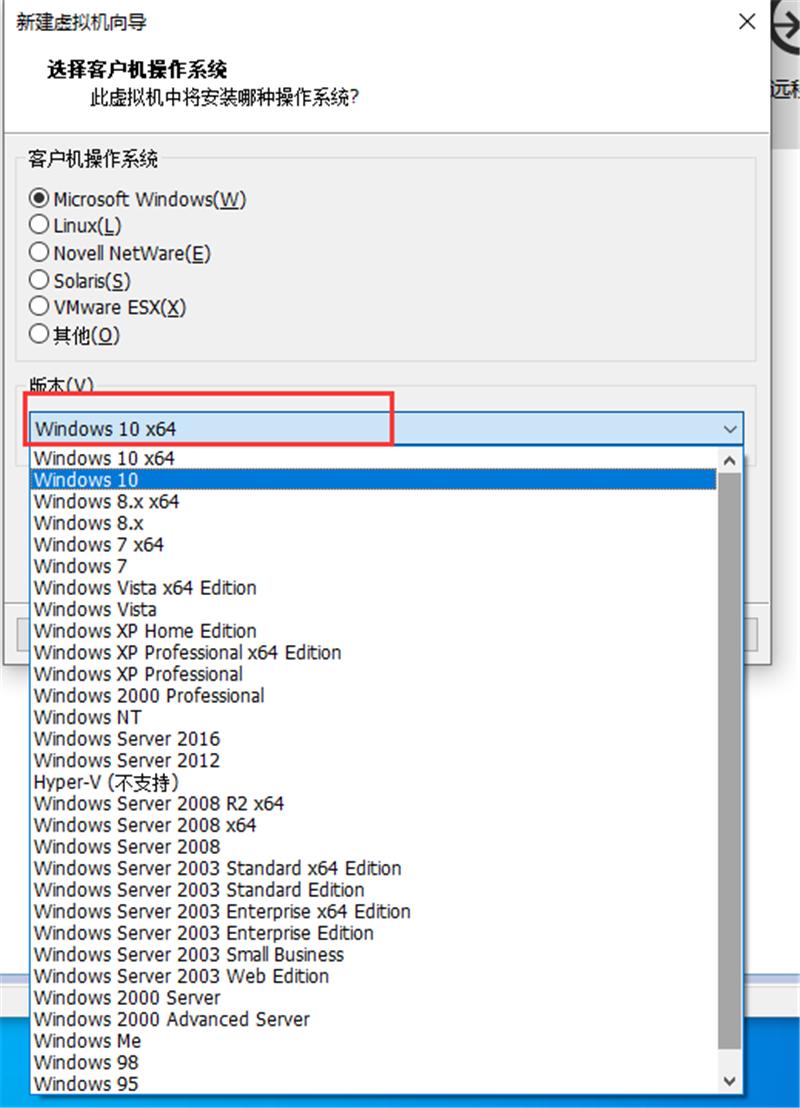Choose Windows 10 x64 from the list
Screen dimensions: 800x1108
374,459
